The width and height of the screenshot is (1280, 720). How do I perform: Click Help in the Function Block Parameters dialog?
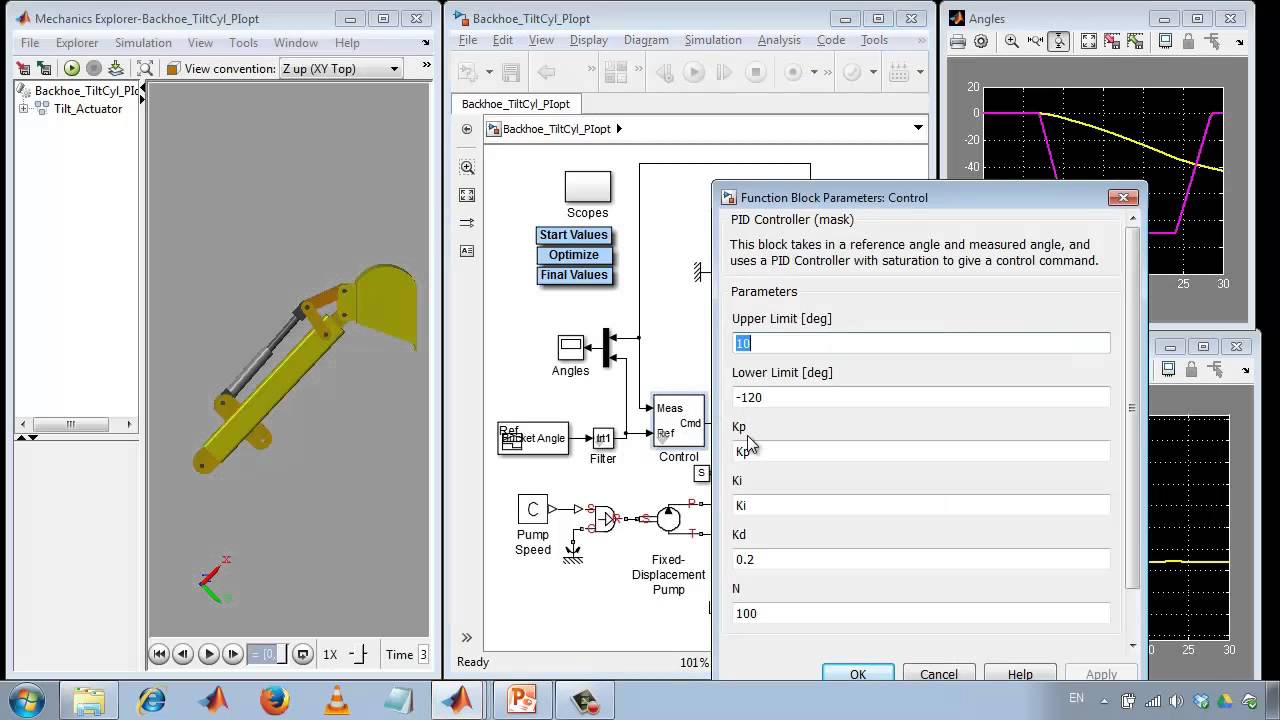pyautogui.click(x=1020, y=674)
